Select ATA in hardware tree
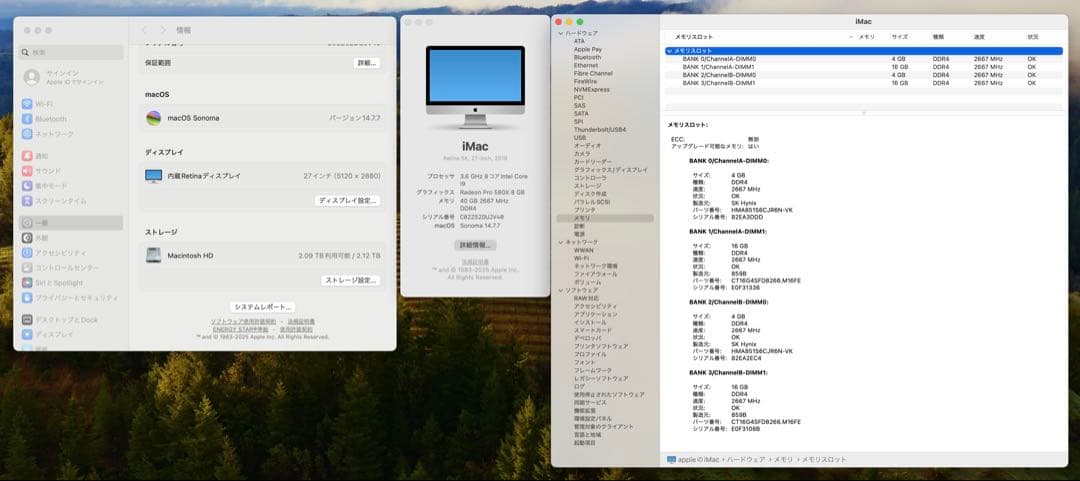 tap(579, 41)
